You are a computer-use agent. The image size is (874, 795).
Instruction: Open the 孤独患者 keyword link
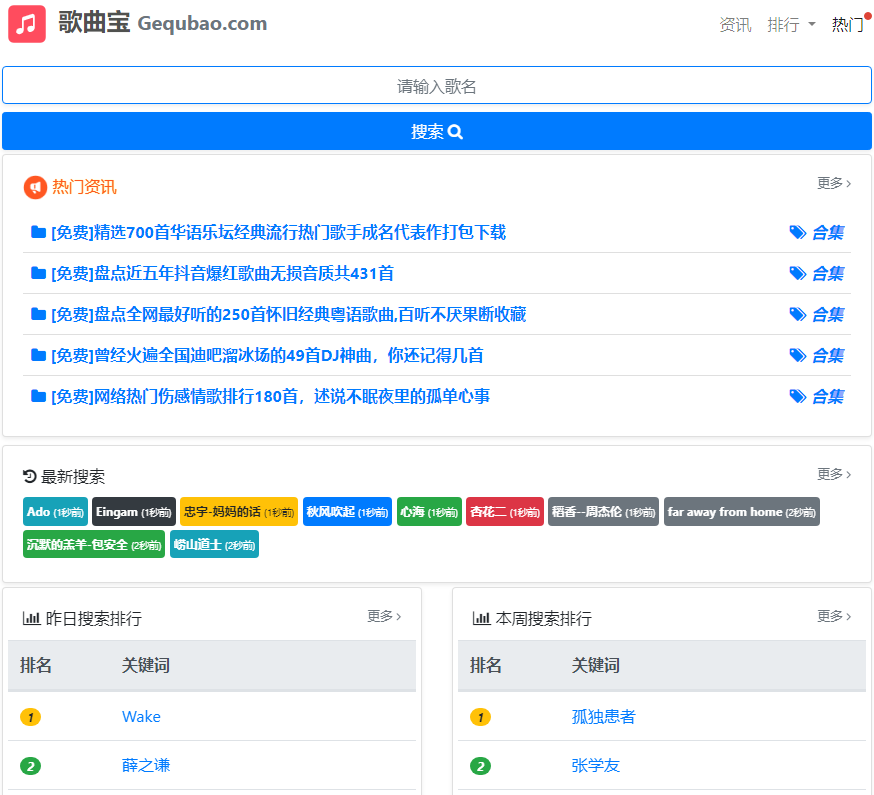[604, 717]
